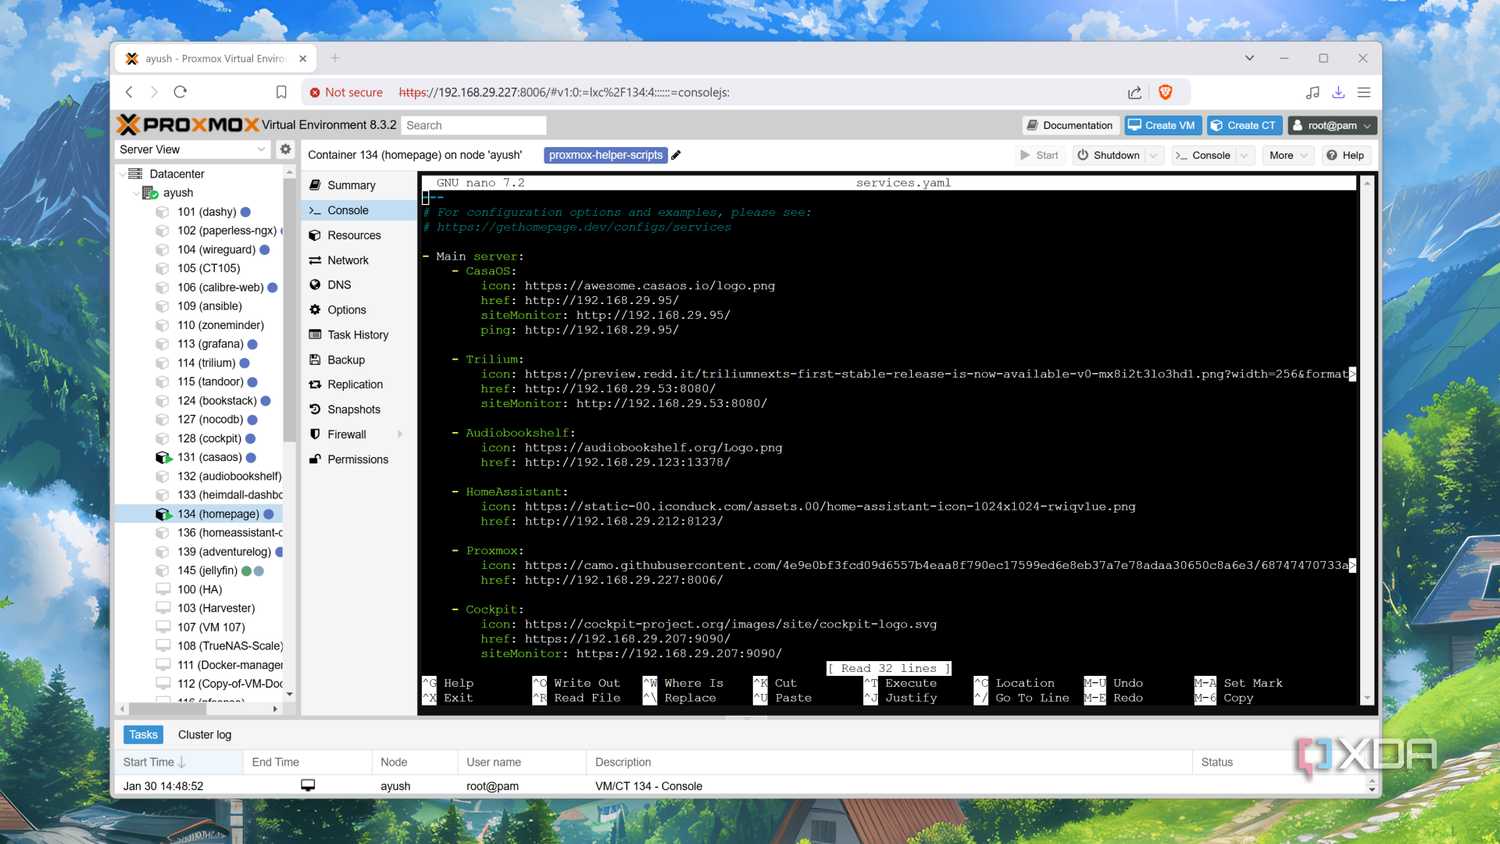Expand the Firewall submenu arrow
The height and width of the screenshot is (844, 1500).
[x=401, y=434]
